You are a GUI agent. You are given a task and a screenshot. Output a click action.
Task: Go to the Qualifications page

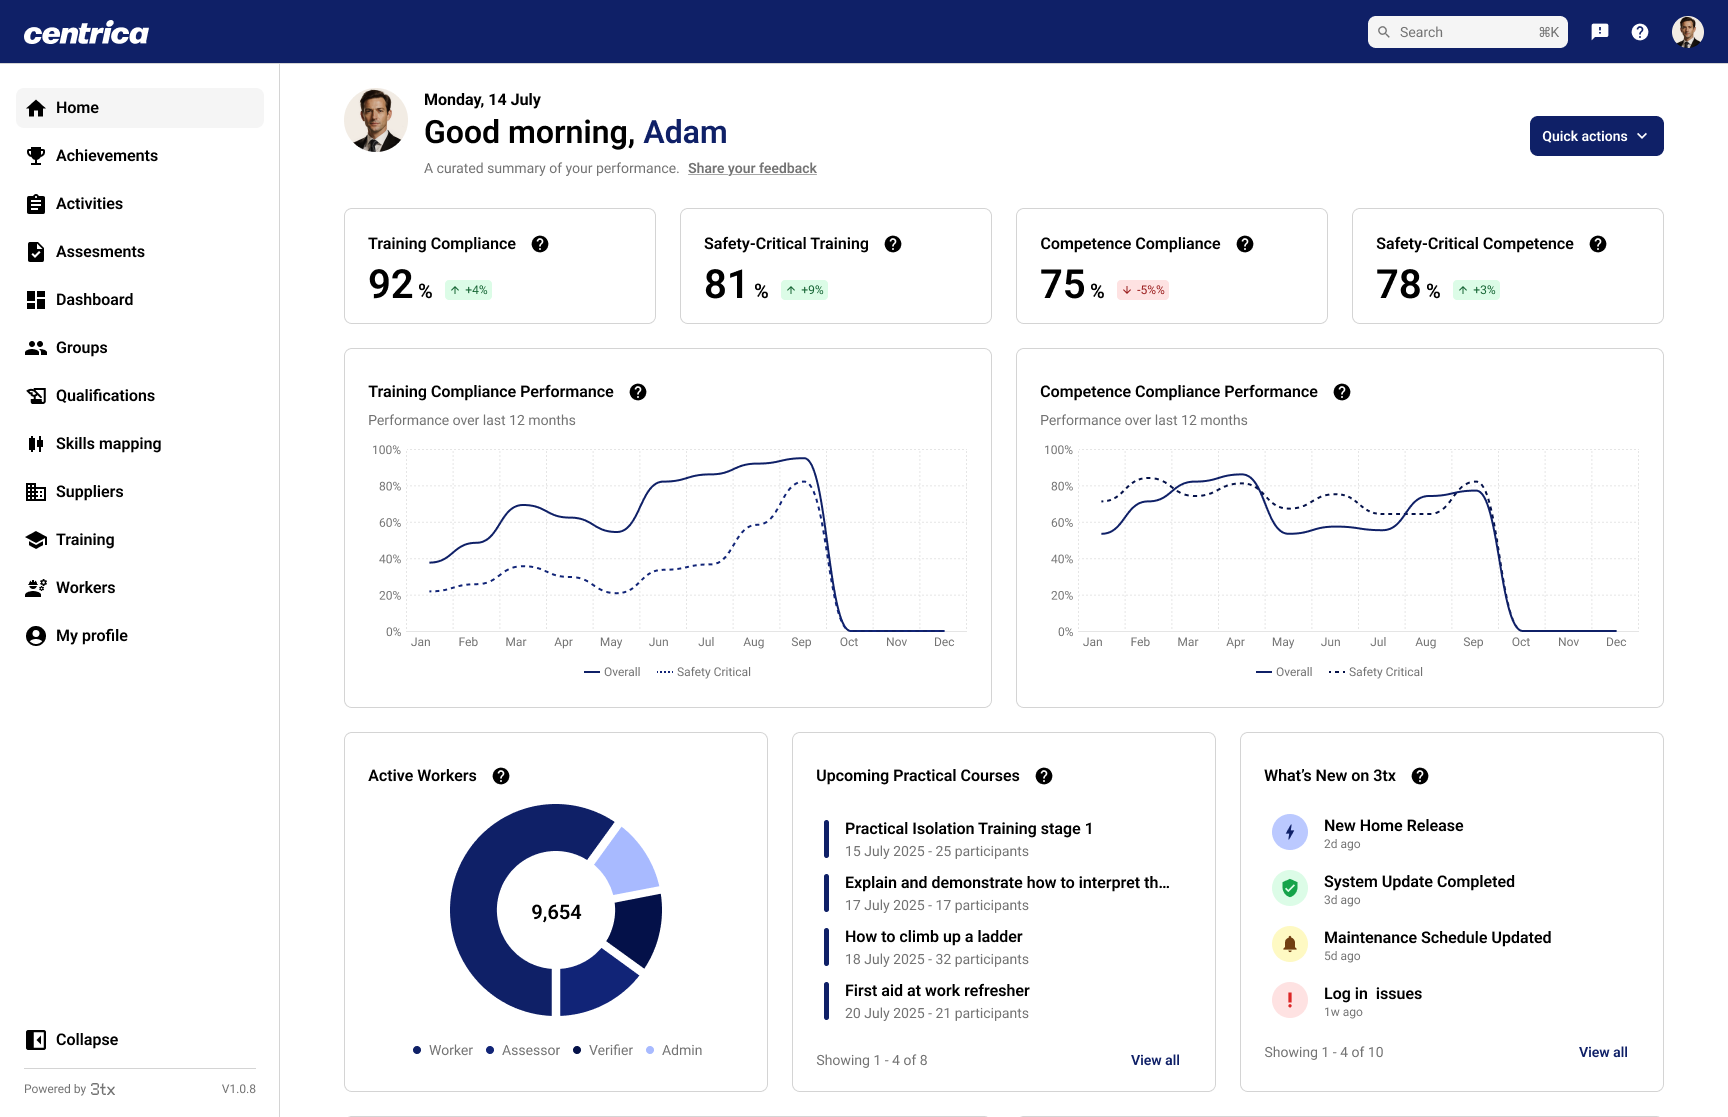click(105, 396)
